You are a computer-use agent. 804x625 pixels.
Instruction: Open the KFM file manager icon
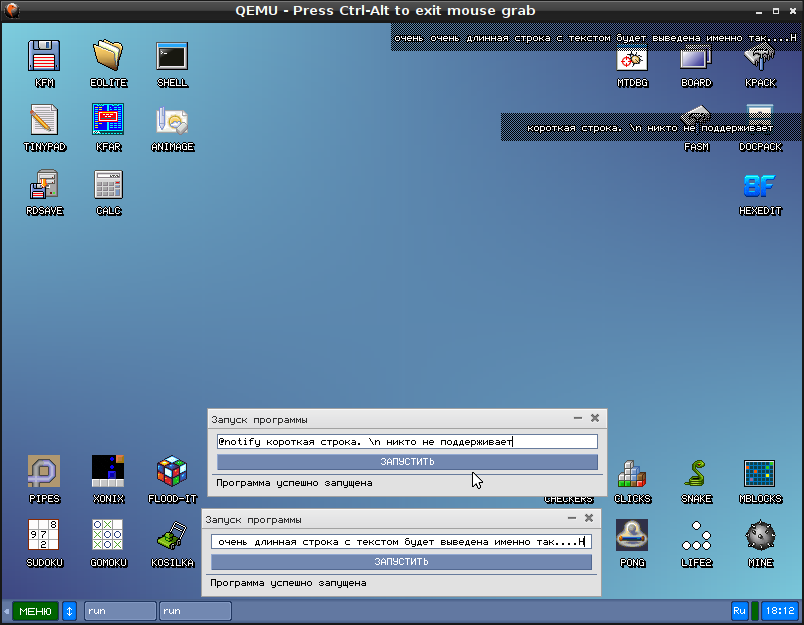pyautogui.click(x=44, y=58)
